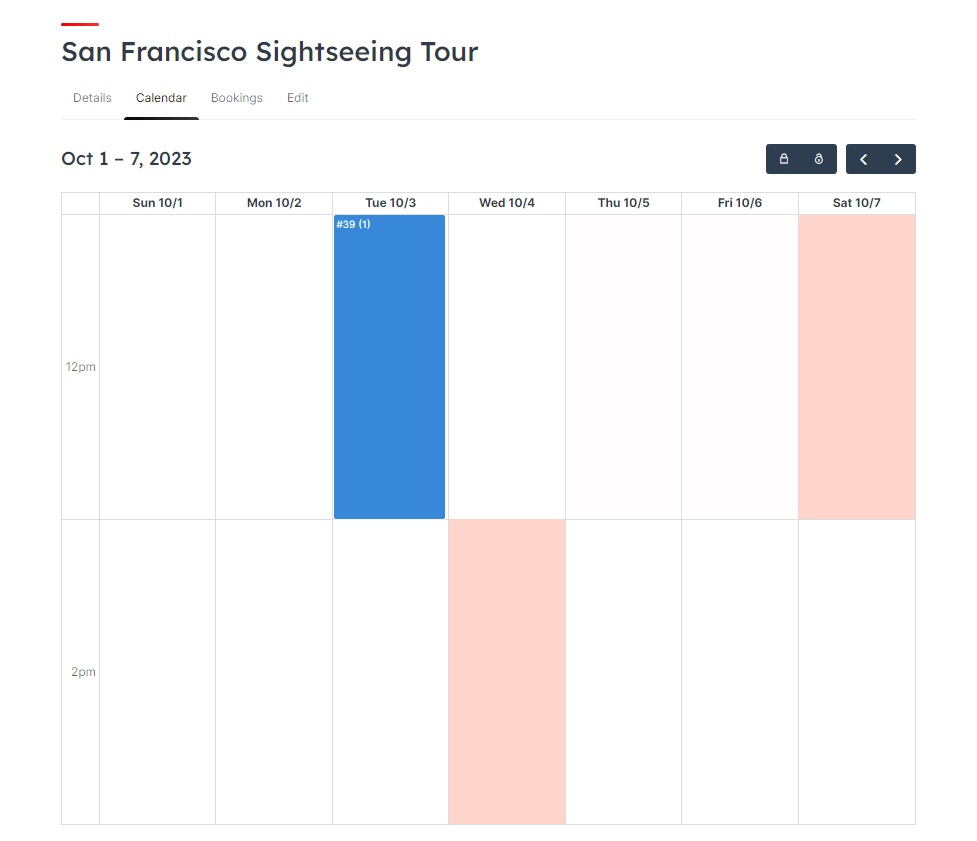Switch to the Bookings tab
Image resolution: width=977 pixels, height=841 pixels.
coord(237,98)
